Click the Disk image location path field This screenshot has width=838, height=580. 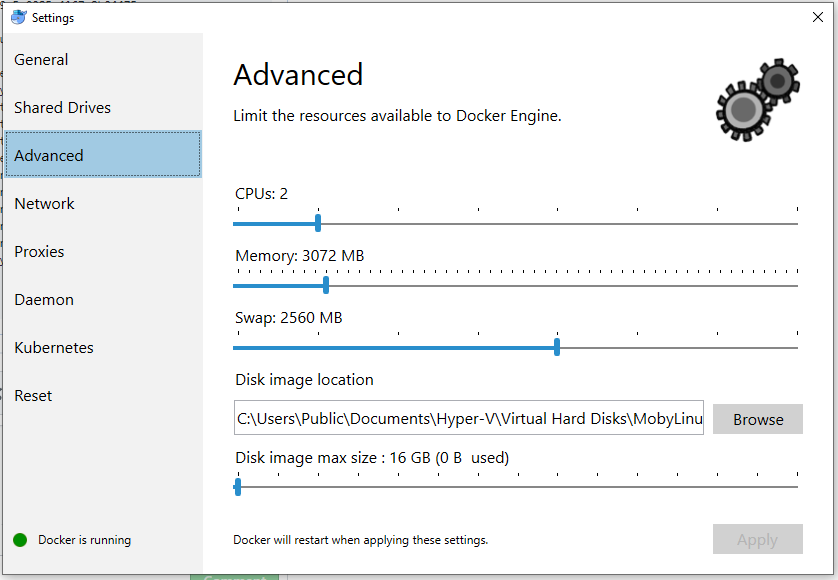tap(469, 418)
